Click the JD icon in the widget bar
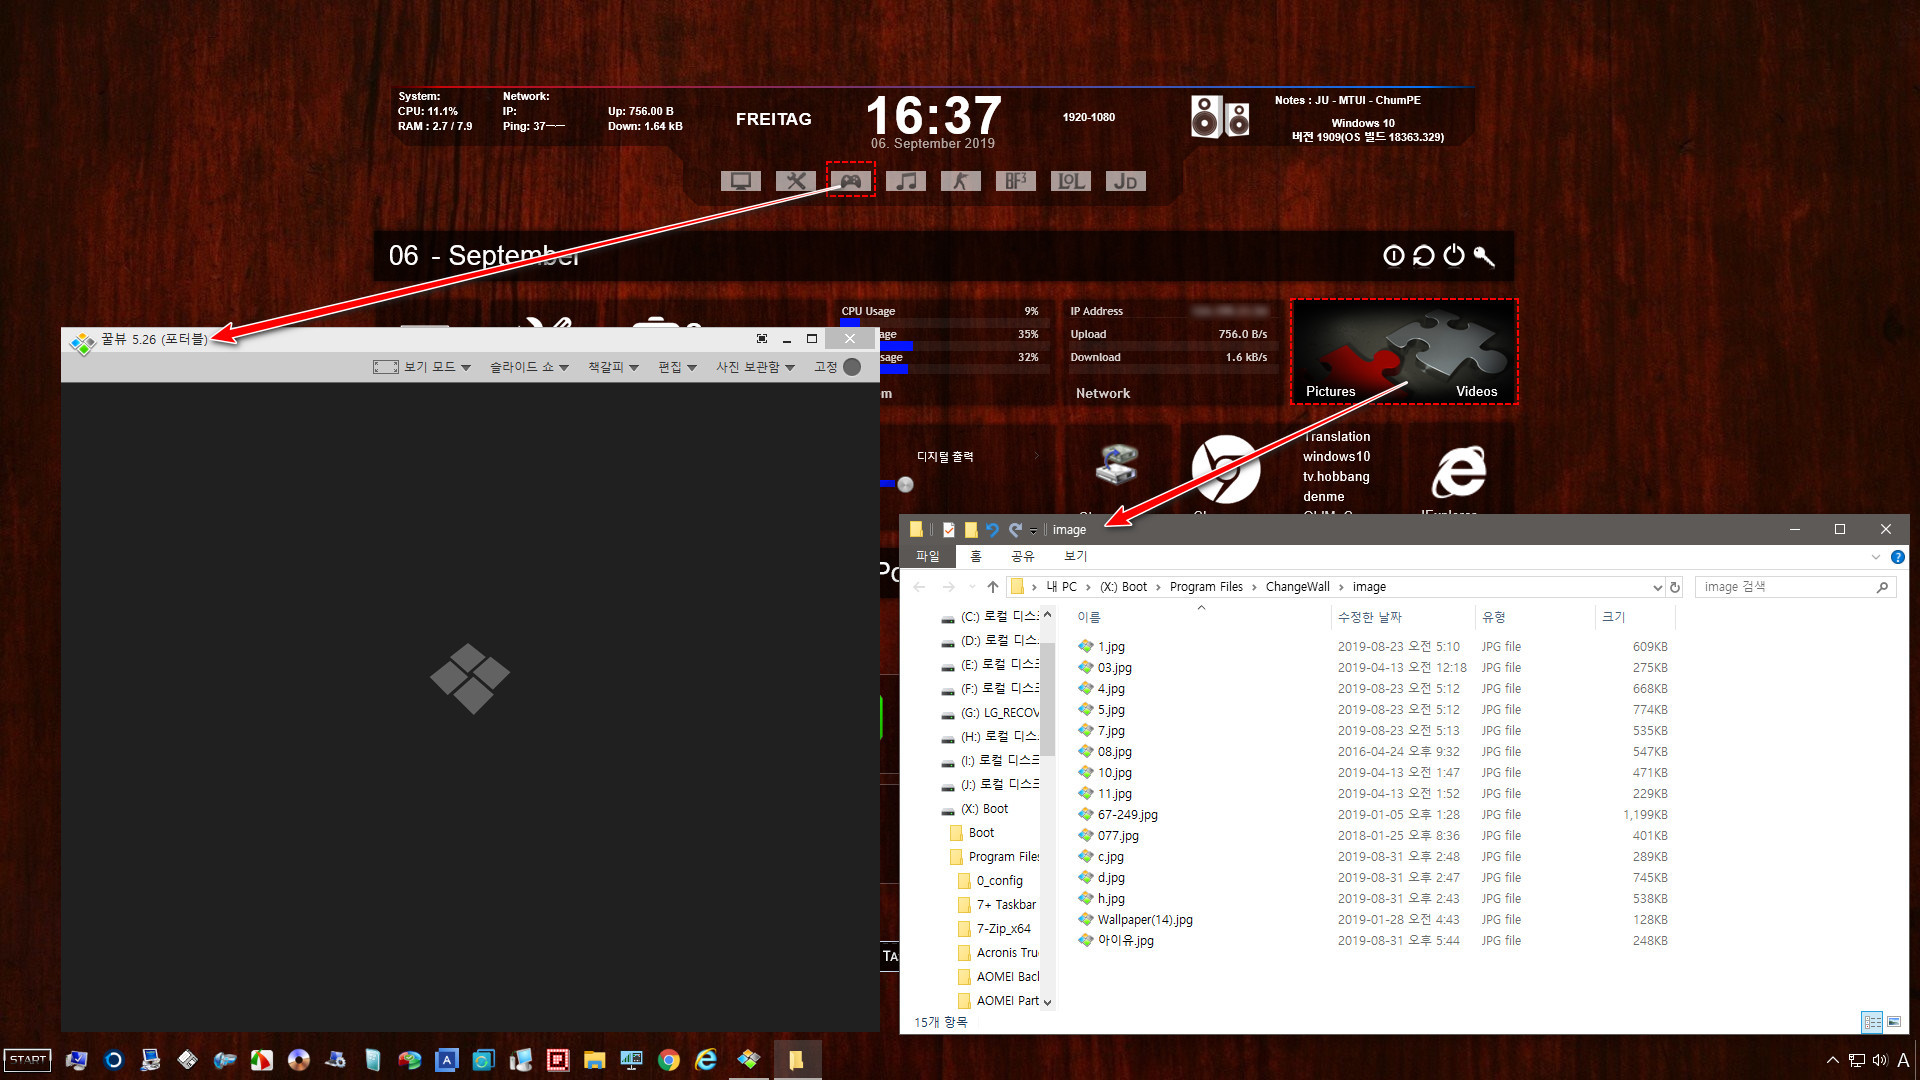Screen dimensions: 1920x1080 [1125, 181]
